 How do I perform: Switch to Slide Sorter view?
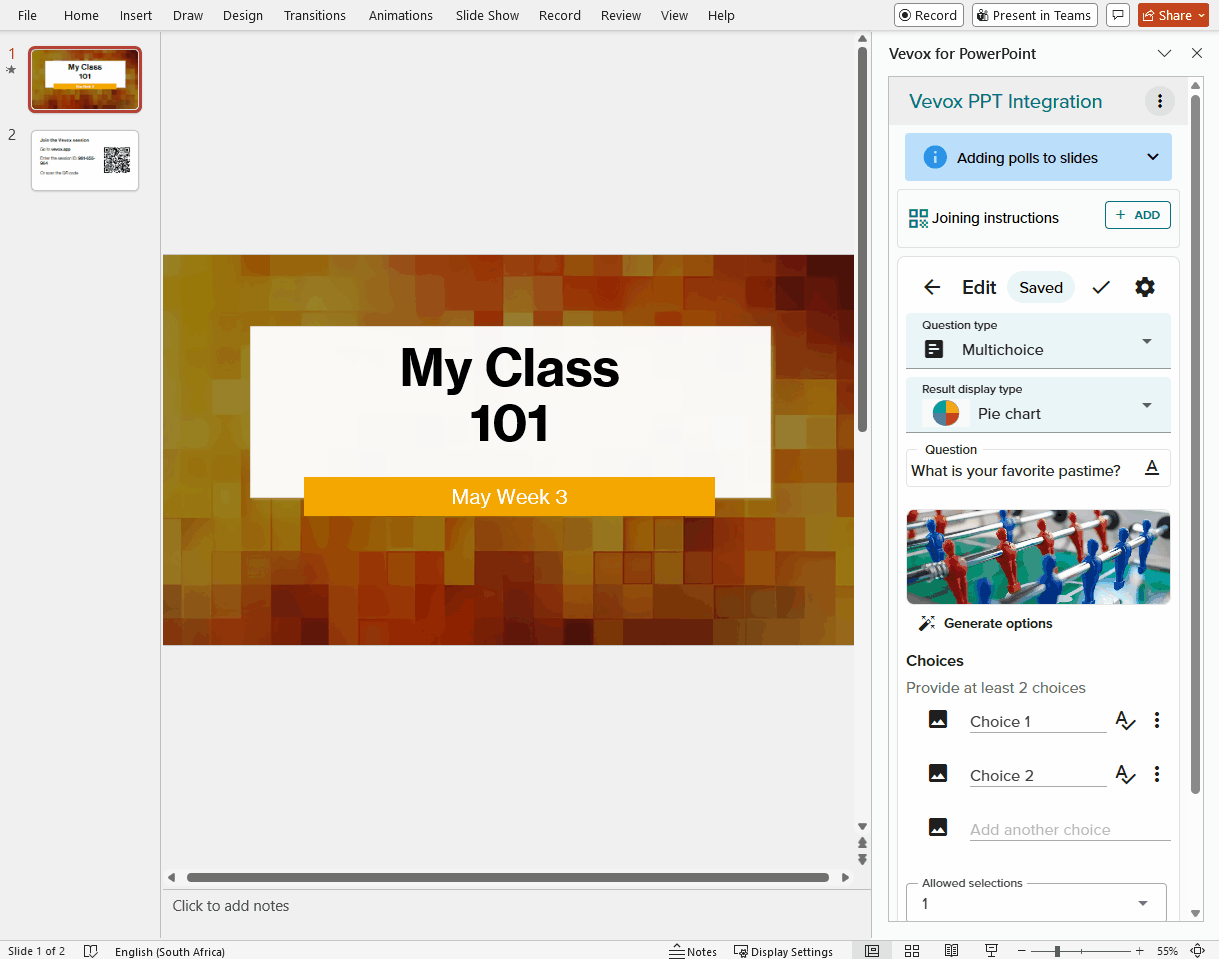click(912, 951)
